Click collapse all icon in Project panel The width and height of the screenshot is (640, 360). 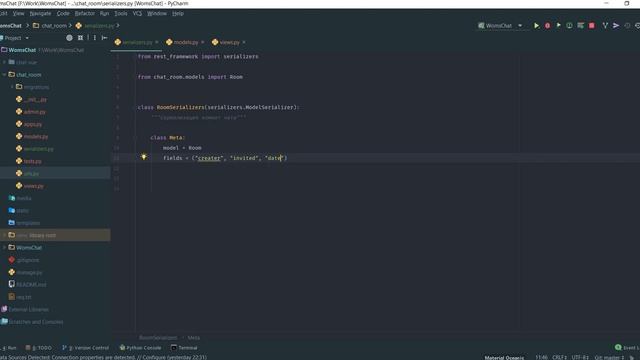[x=80, y=38]
